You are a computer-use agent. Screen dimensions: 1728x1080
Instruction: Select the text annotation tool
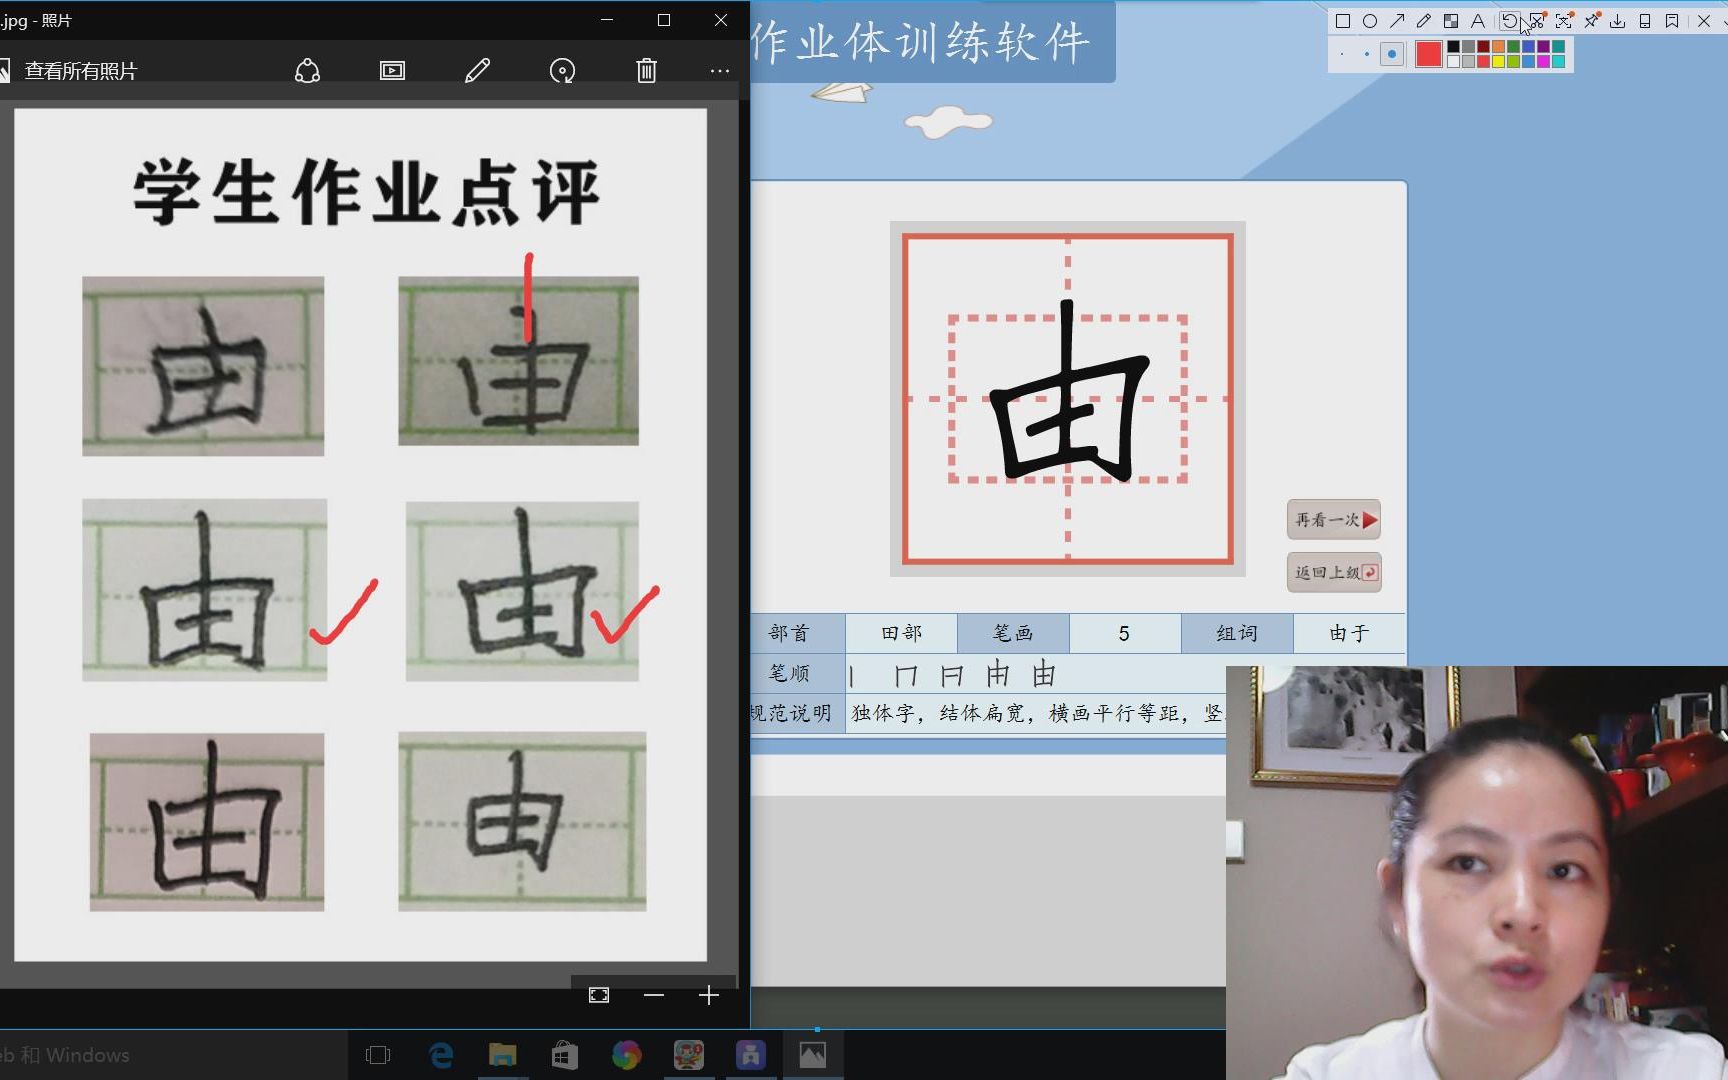coord(1478,21)
